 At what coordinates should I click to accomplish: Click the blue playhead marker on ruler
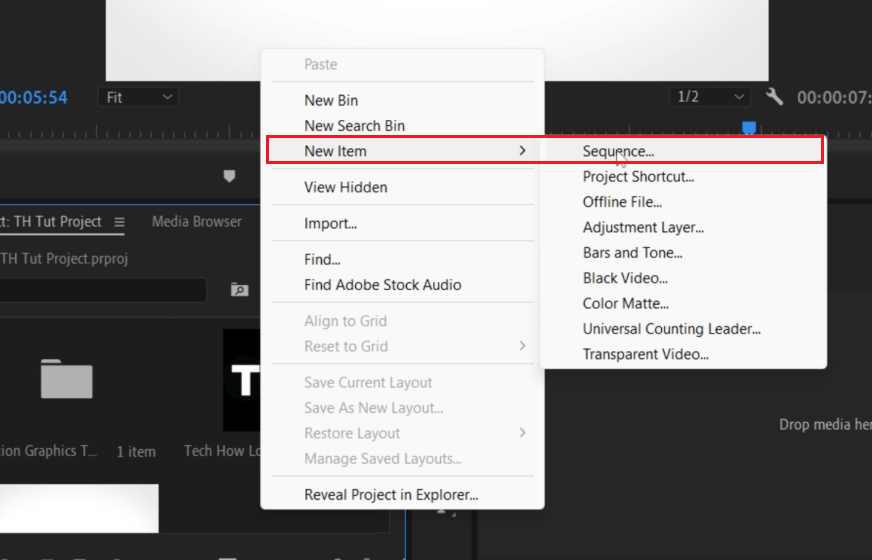coord(748,128)
